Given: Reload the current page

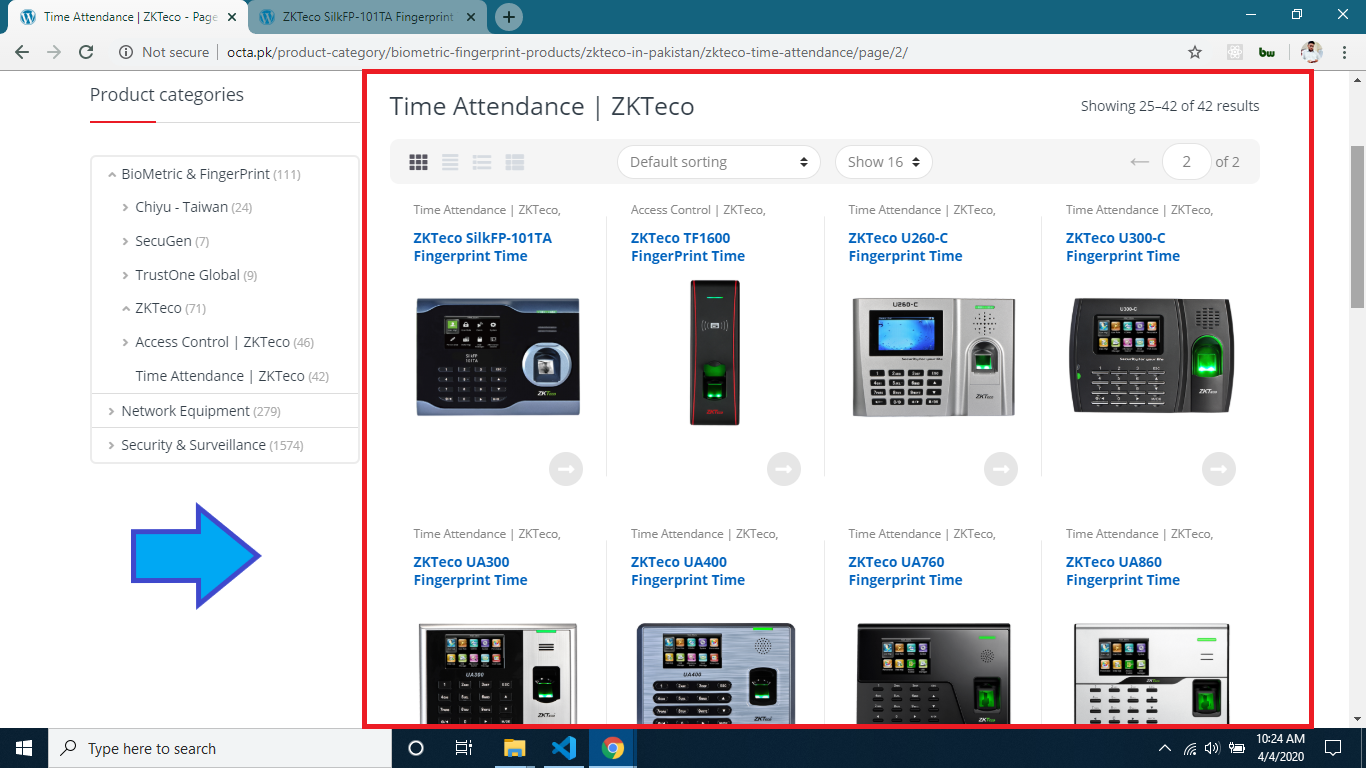Looking at the screenshot, I should [86, 52].
